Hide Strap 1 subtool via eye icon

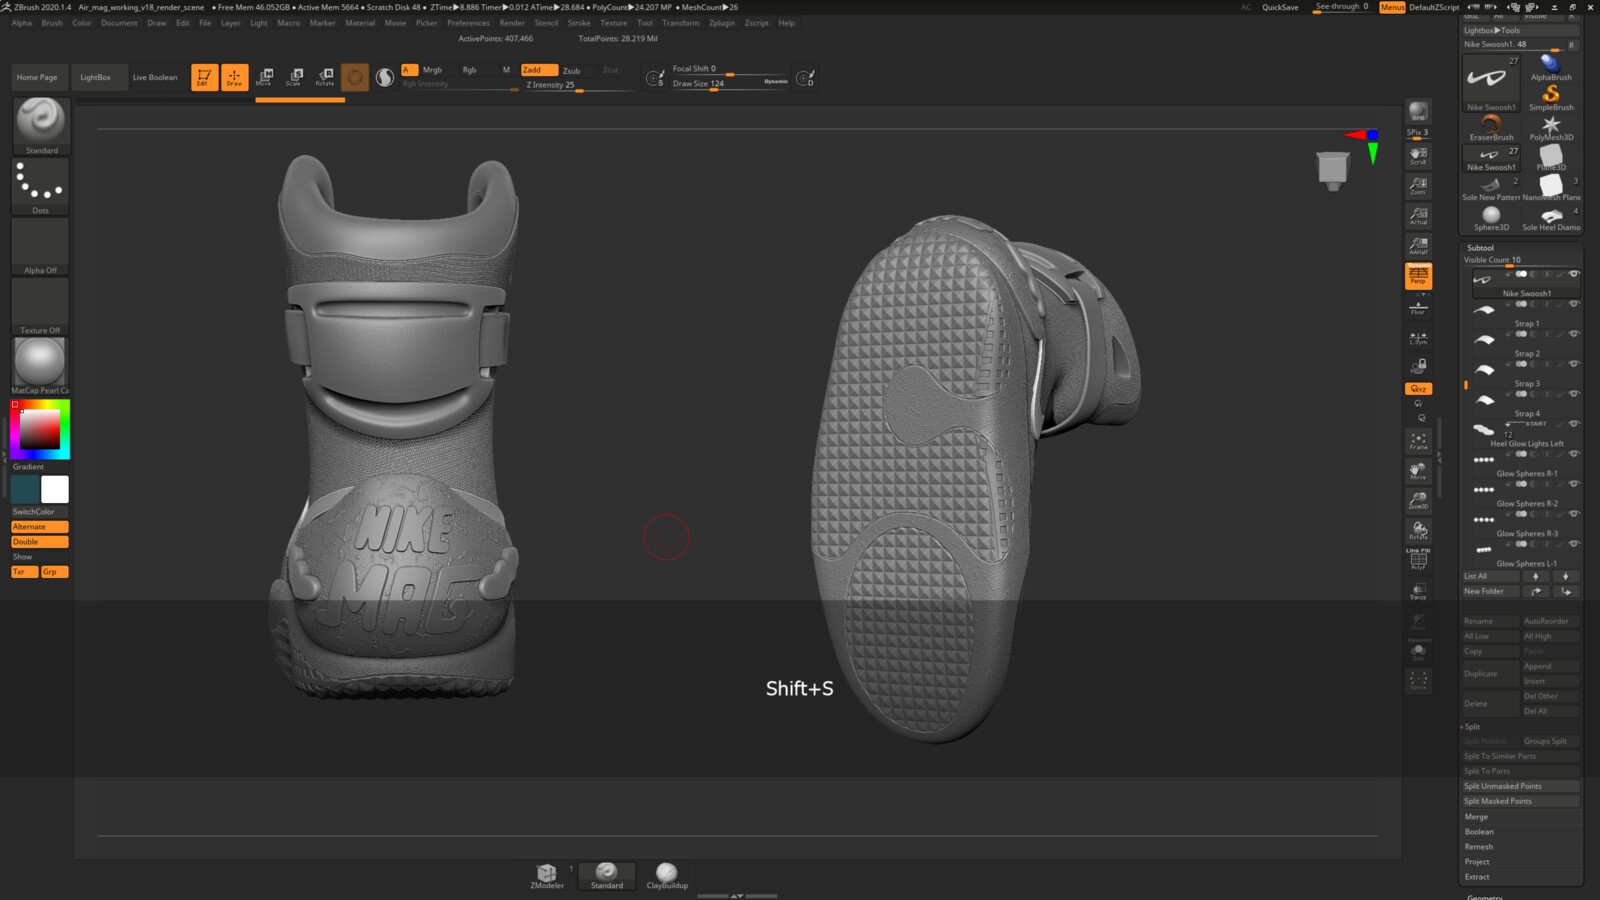tap(1573, 304)
